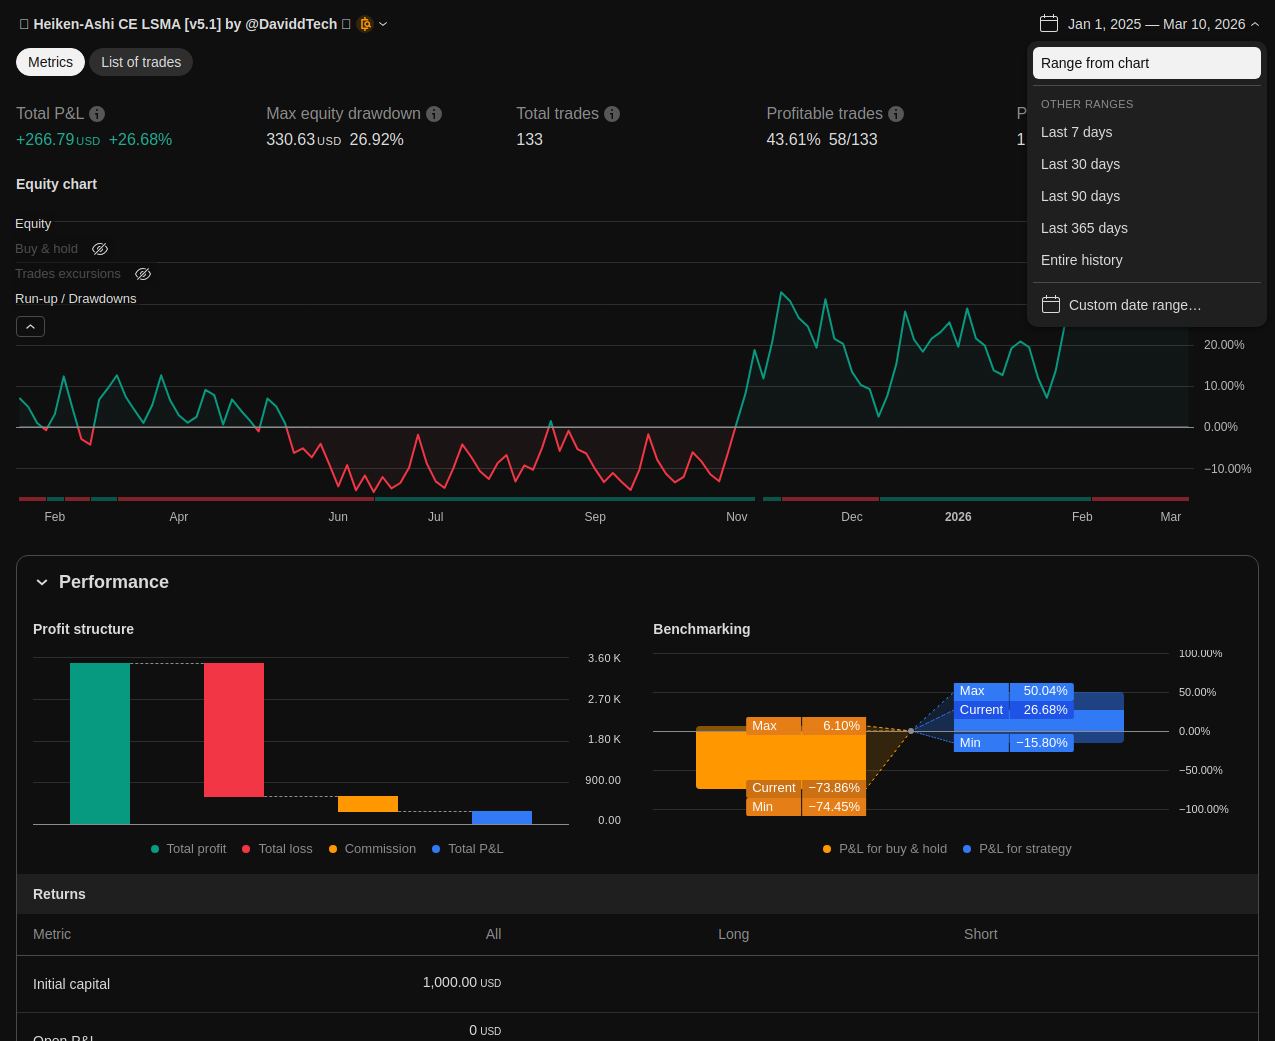Click the calendar icon beside the date range
1275x1041 pixels.
1048,24
